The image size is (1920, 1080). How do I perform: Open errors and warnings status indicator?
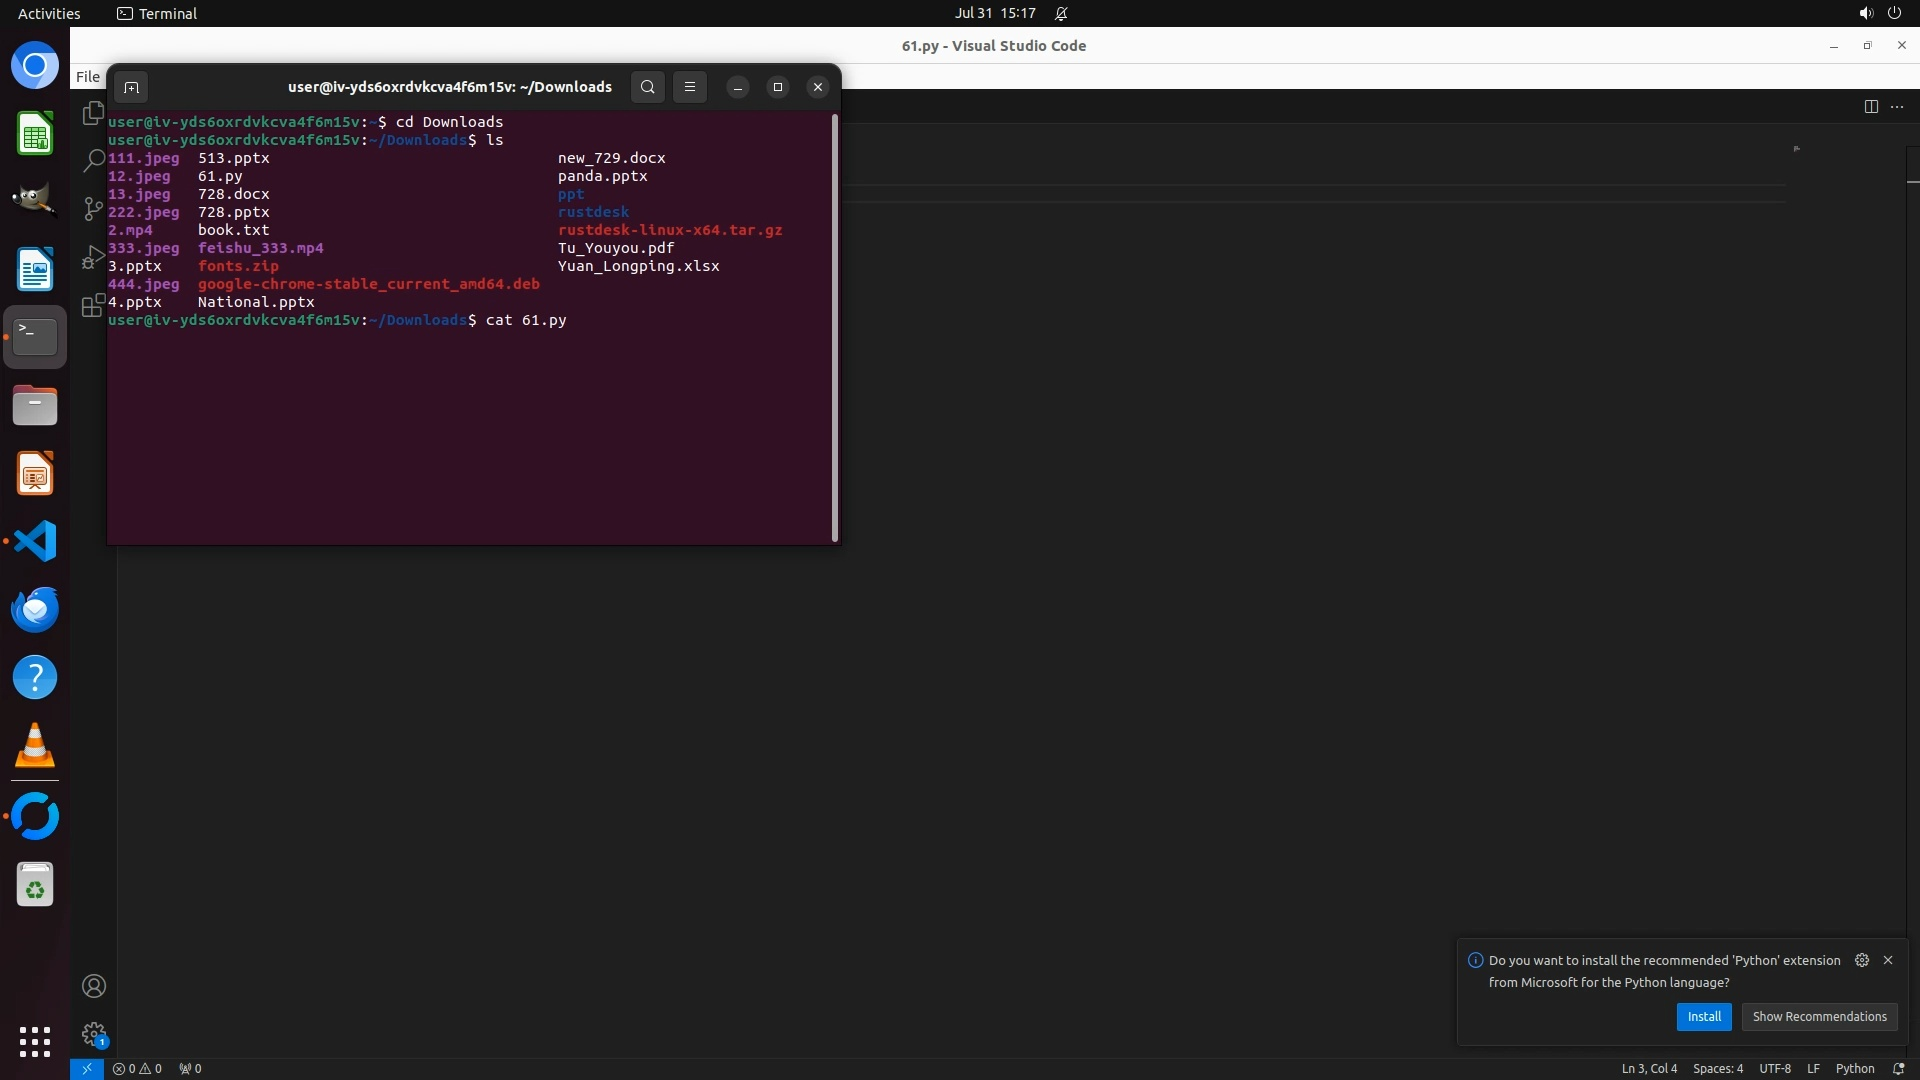point(137,1069)
